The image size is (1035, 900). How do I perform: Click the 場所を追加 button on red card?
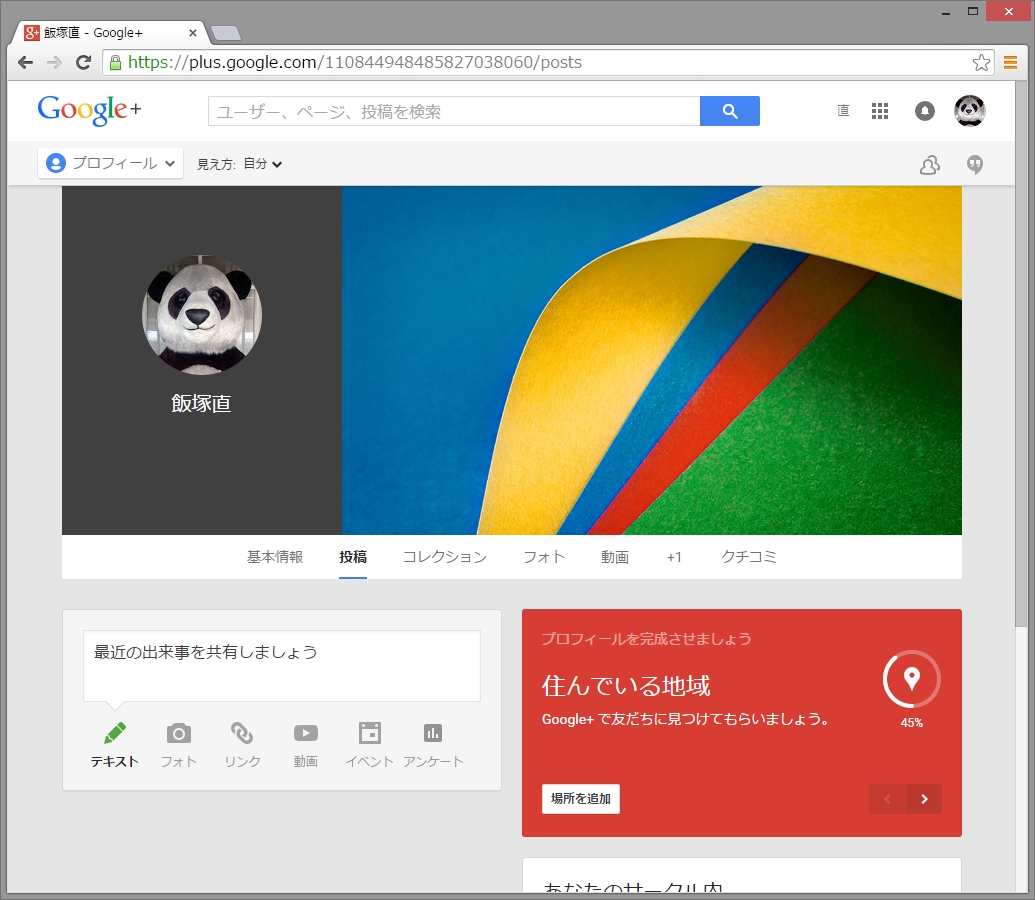pos(580,799)
